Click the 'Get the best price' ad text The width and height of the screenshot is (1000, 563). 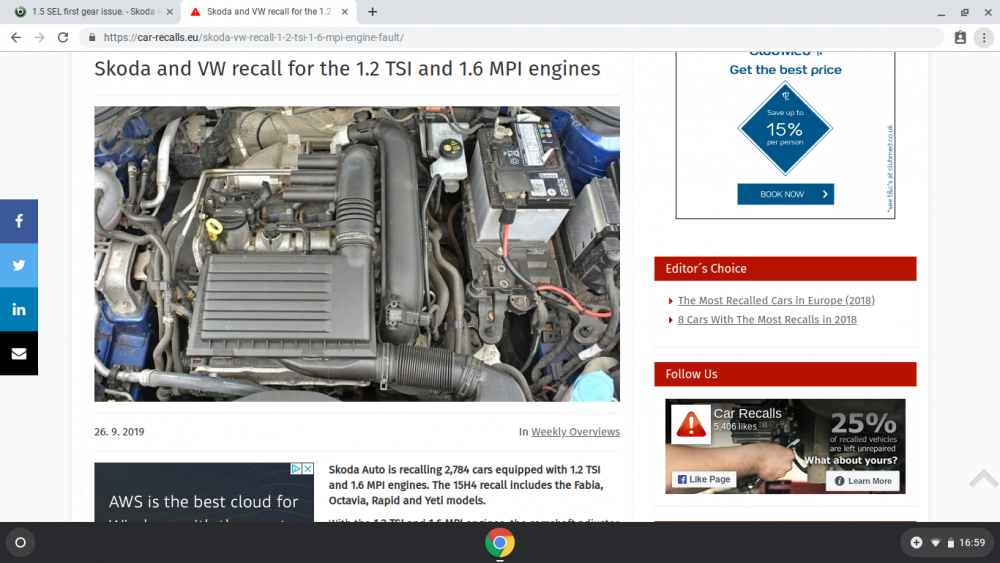click(x=785, y=69)
